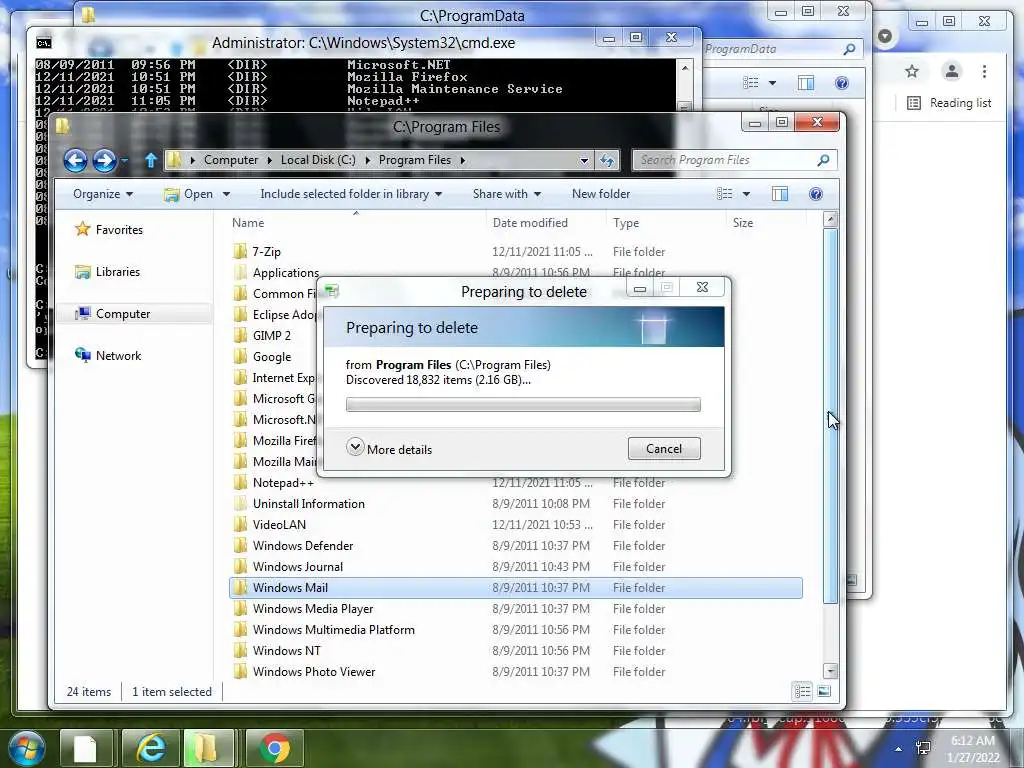1024x768 pixels.
Task: Open Google Chrome from taskbar
Action: tap(274, 748)
